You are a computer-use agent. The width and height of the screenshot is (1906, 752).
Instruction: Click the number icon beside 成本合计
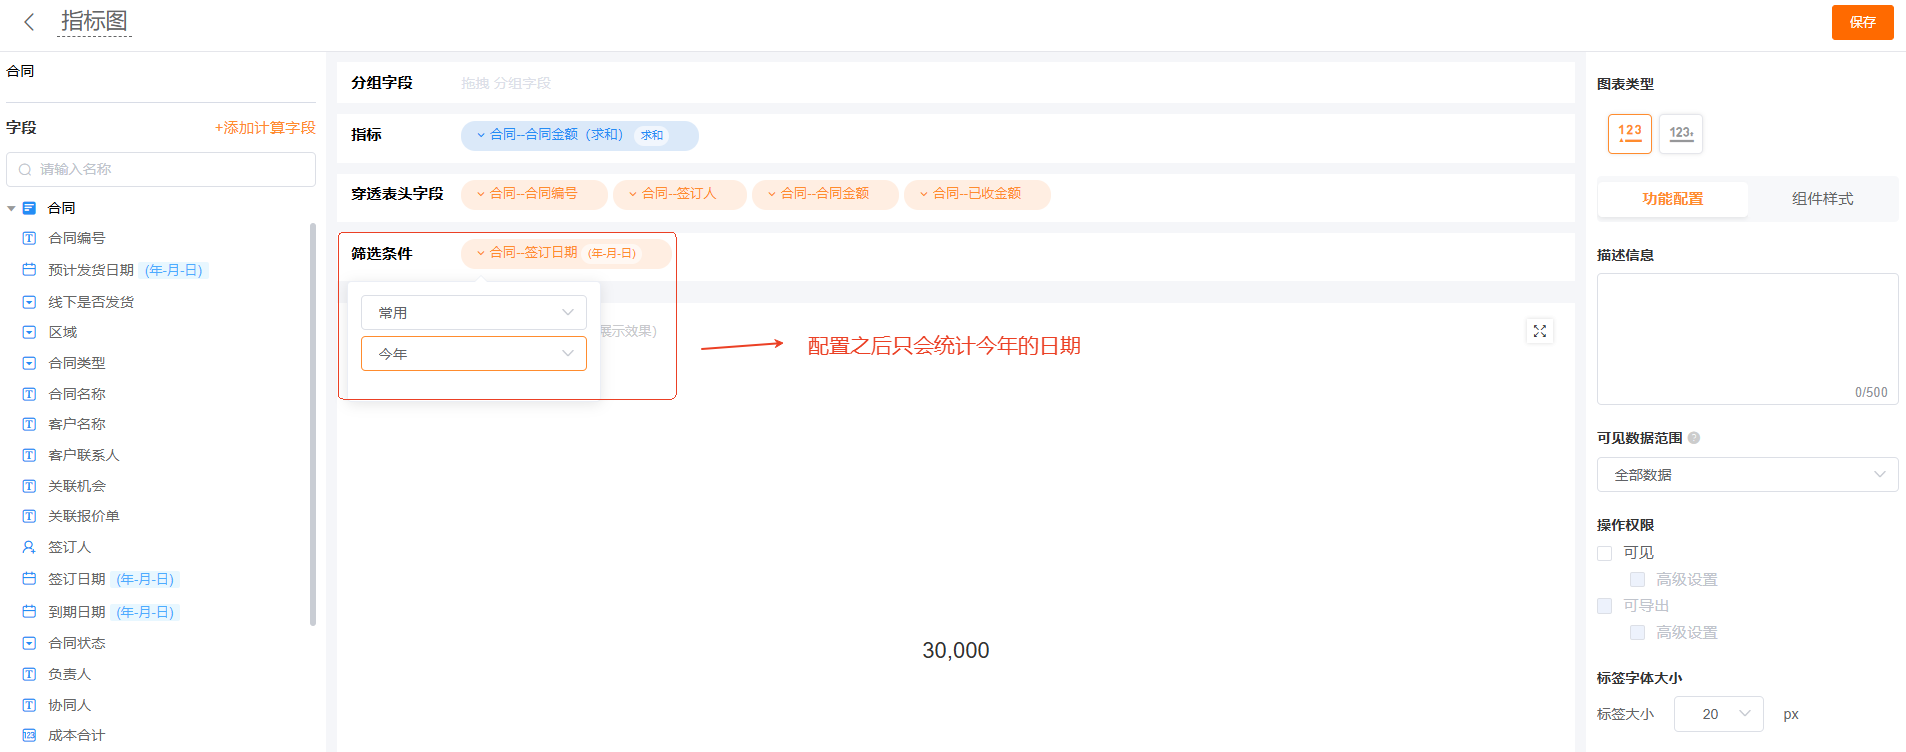click(x=29, y=735)
